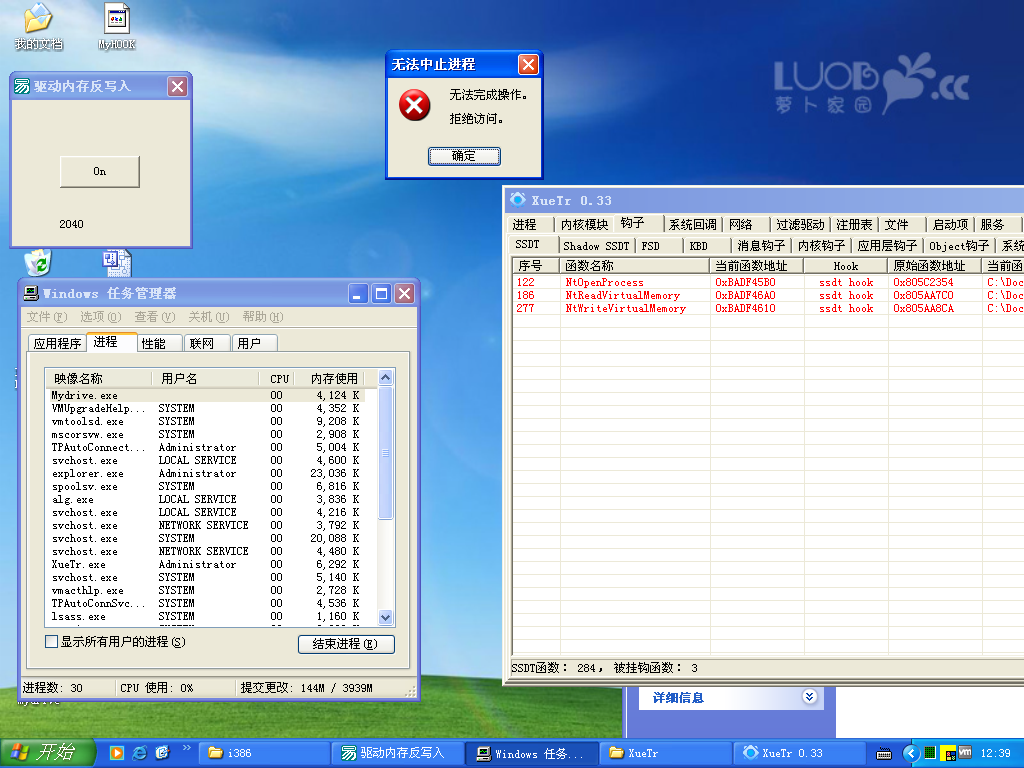Image resolution: width=1024 pixels, height=768 pixels.
Task: Open the Recycle Bin desktop icon
Action: (38, 263)
